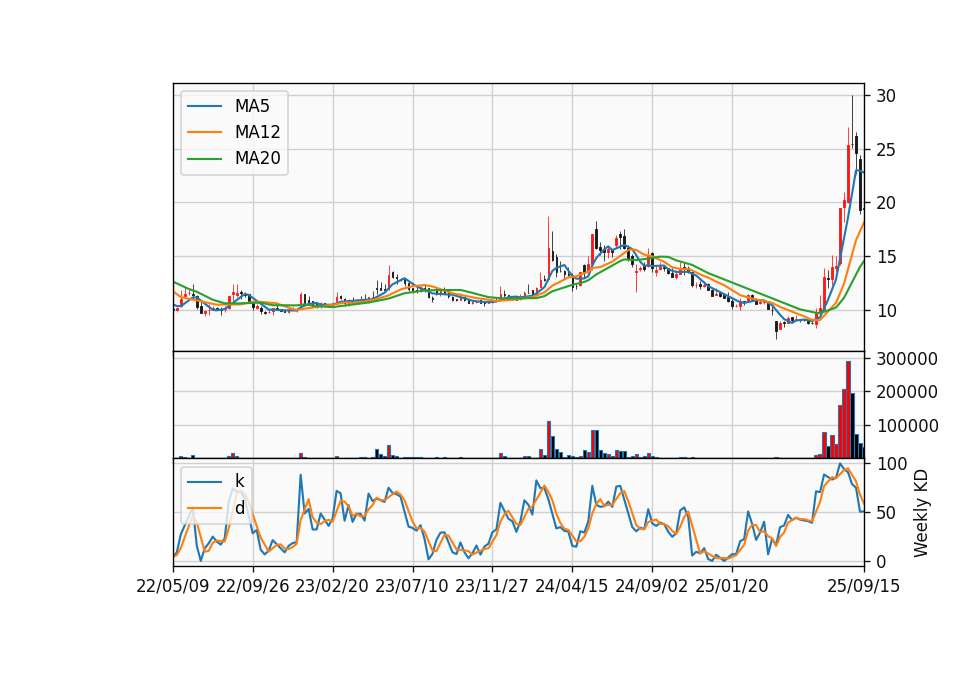Click the price axis label 25
Viewport: 960px width, 690px height.
pos(886,149)
